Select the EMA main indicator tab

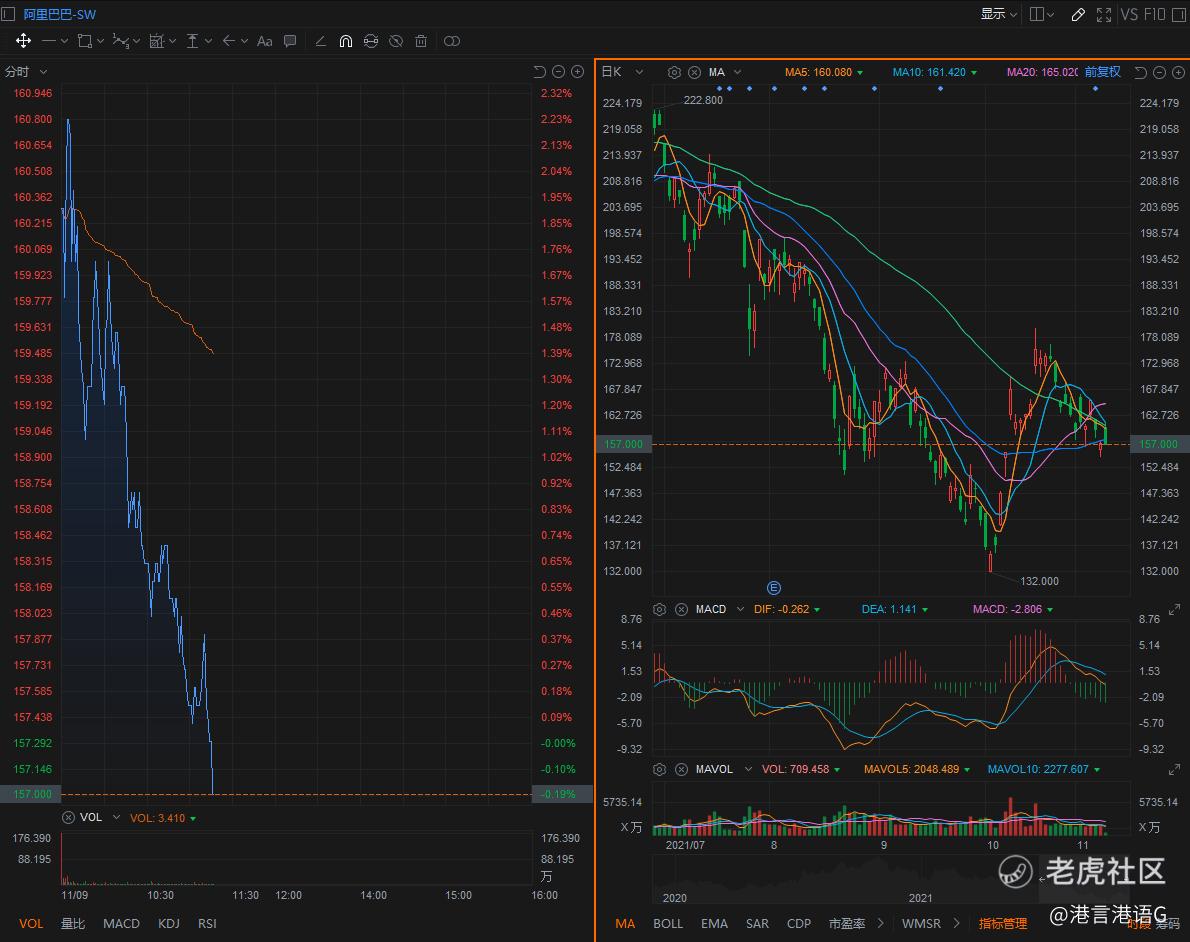pyautogui.click(x=714, y=924)
